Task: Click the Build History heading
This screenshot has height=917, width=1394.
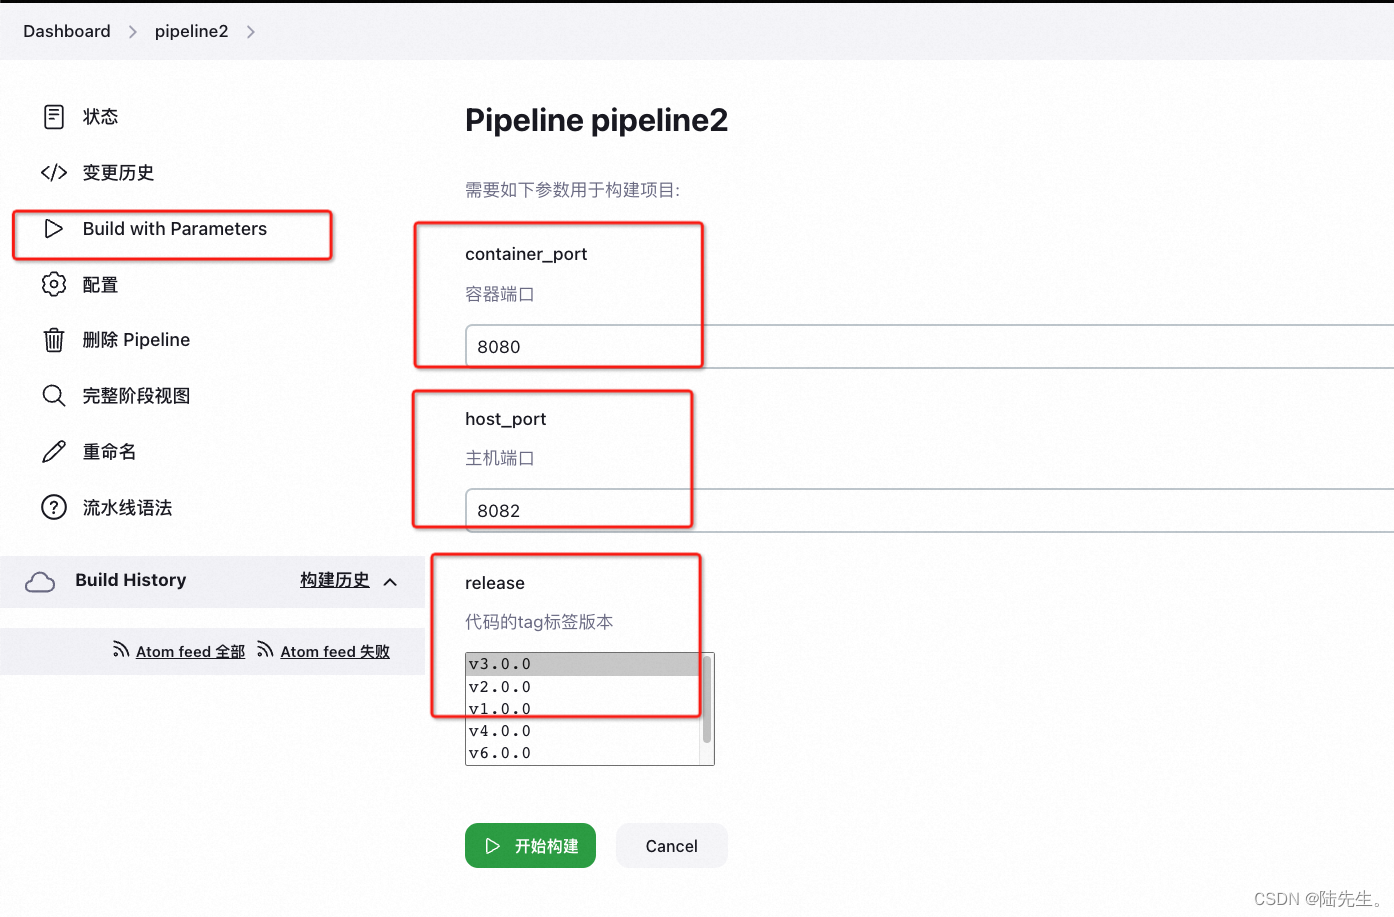Action: pos(131,580)
